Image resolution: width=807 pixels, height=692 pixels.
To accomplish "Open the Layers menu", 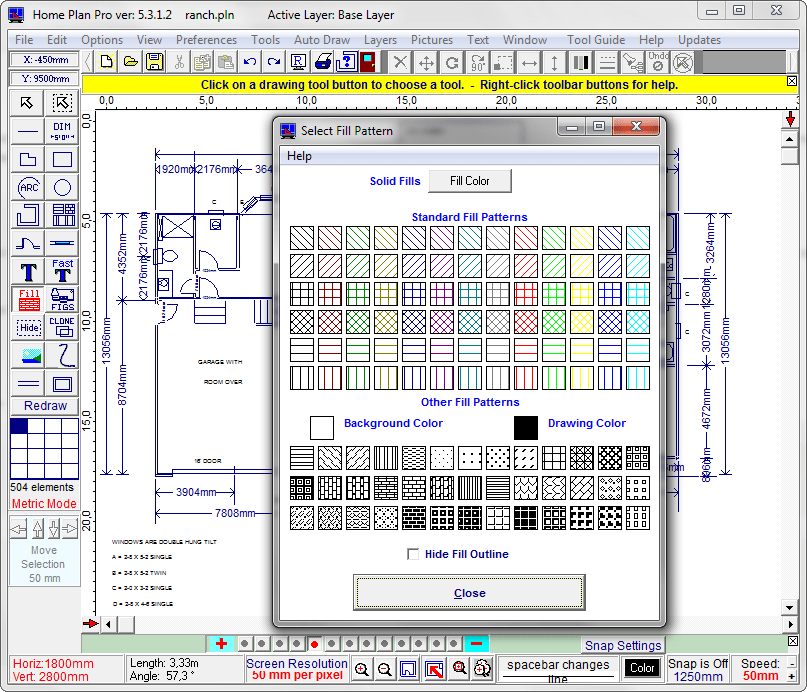I will pyautogui.click(x=380, y=40).
